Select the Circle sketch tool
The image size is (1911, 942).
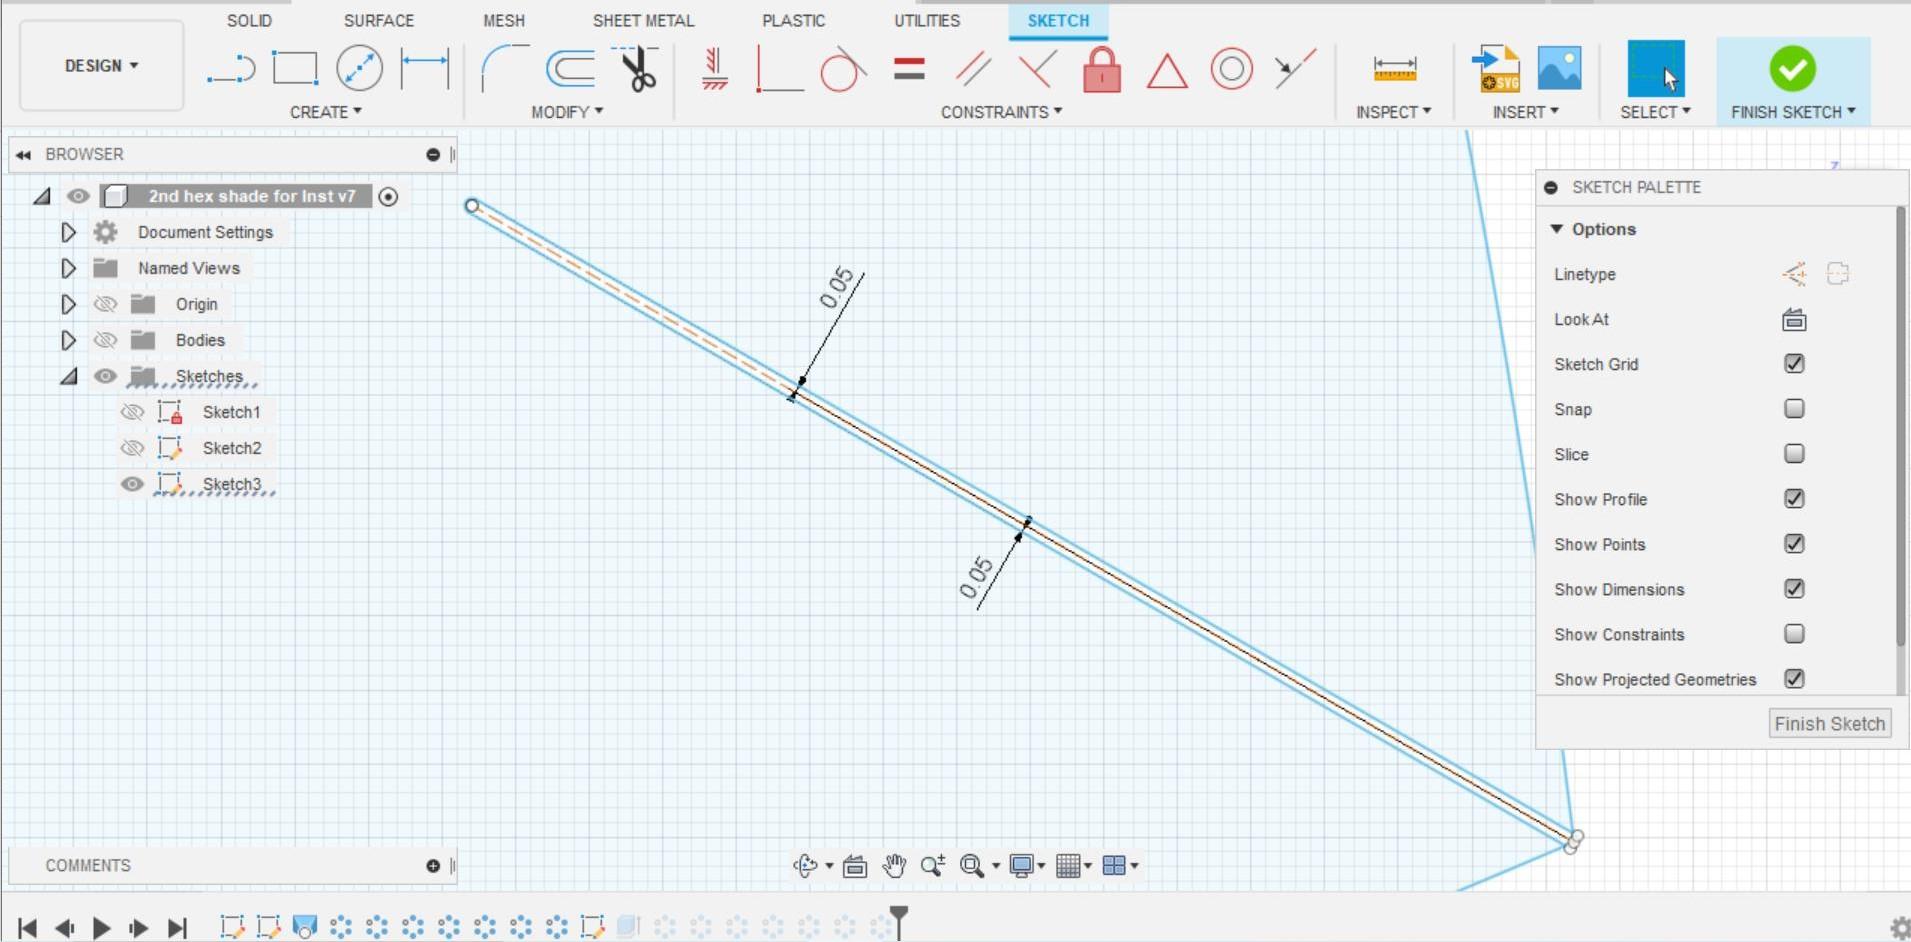359,68
